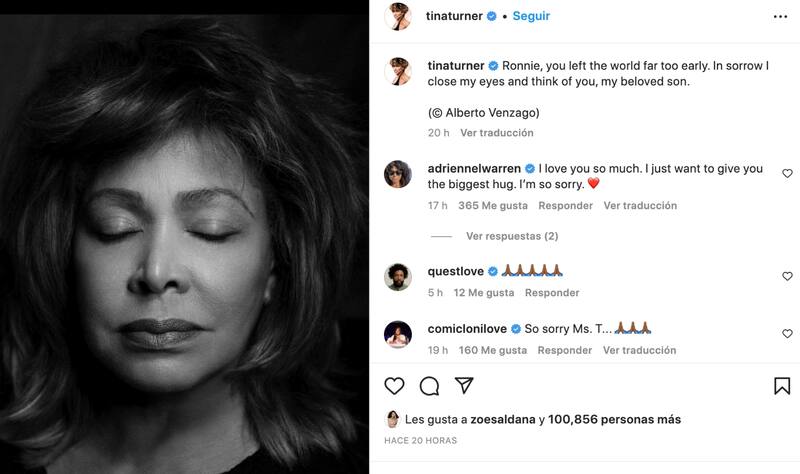This screenshot has width=800, height=474.
Task: Open questlove's profile avatar
Action: pyautogui.click(x=398, y=277)
